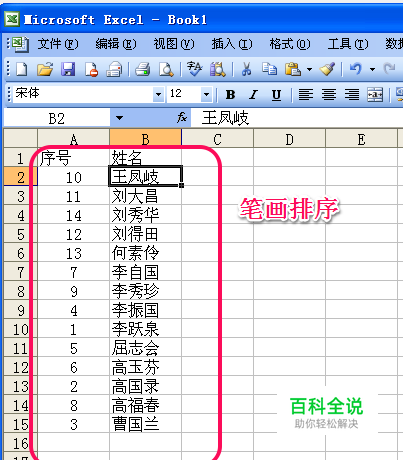Open the Paste options dropdown arrow
This screenshot has width=403, height=460.
click(x=309, y=69)
